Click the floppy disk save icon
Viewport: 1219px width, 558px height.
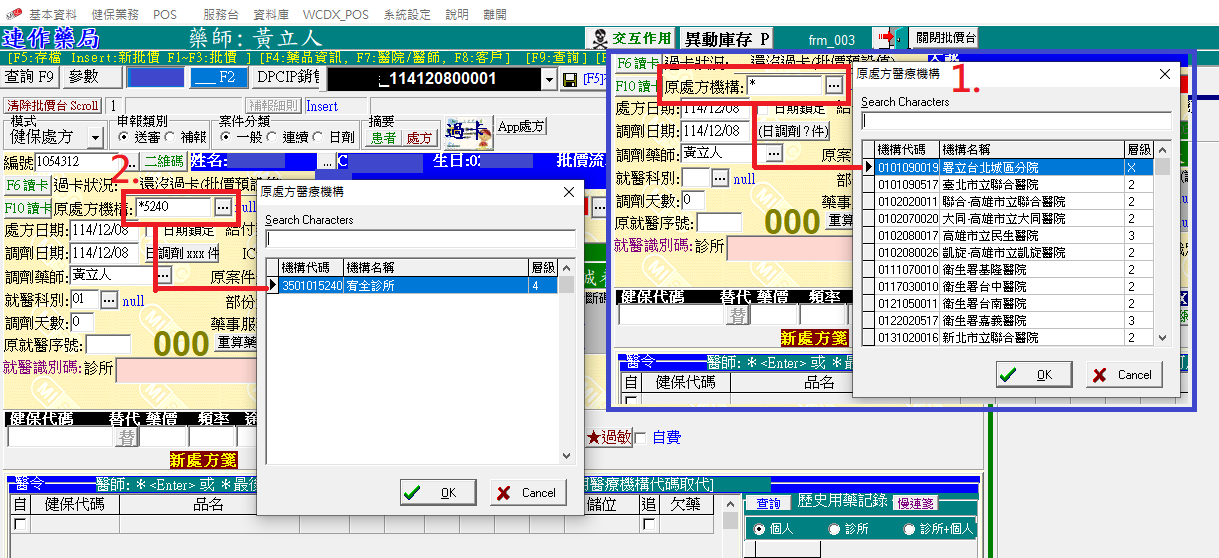coord(570,79)
